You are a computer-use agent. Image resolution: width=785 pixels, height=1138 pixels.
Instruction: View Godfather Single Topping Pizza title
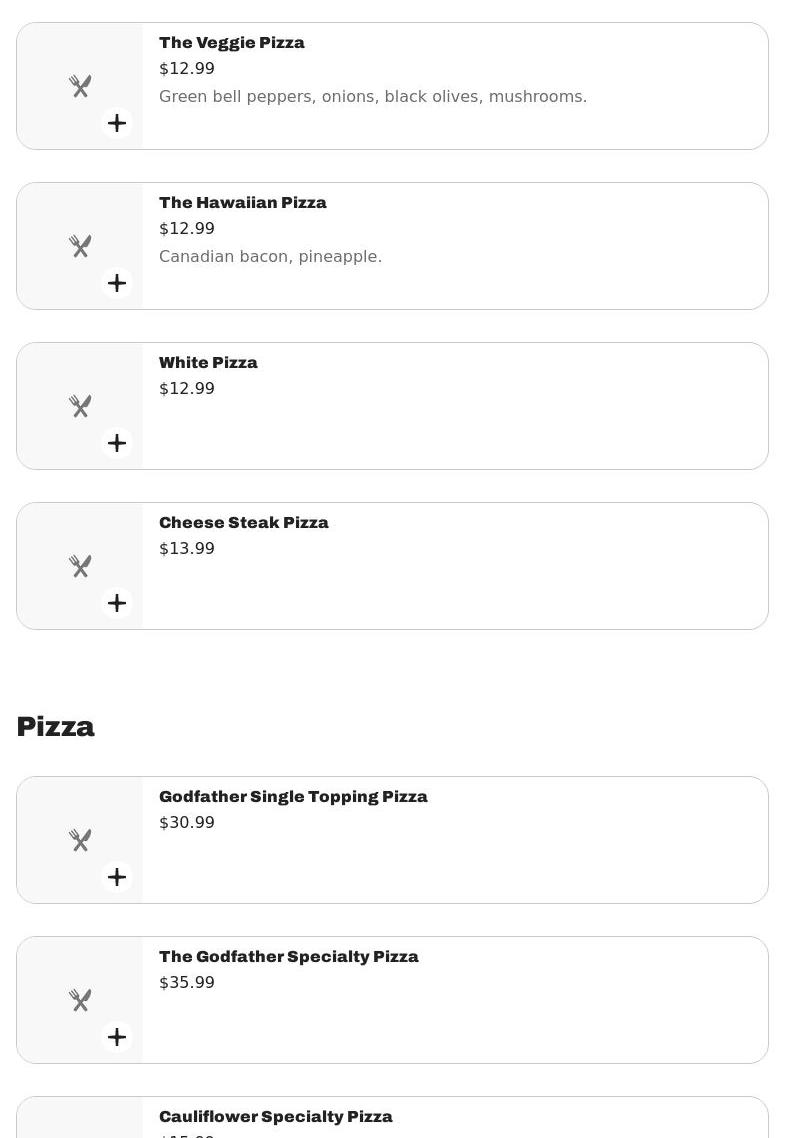[293, 797]
